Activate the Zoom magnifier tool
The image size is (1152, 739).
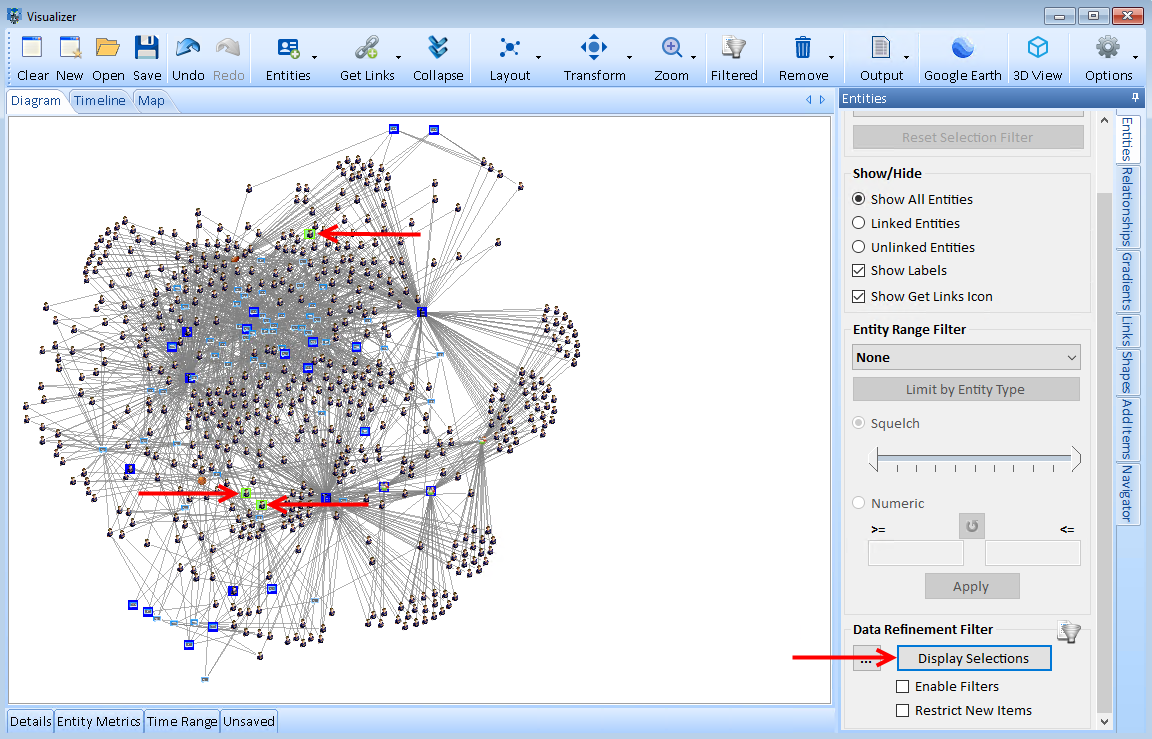672,48
